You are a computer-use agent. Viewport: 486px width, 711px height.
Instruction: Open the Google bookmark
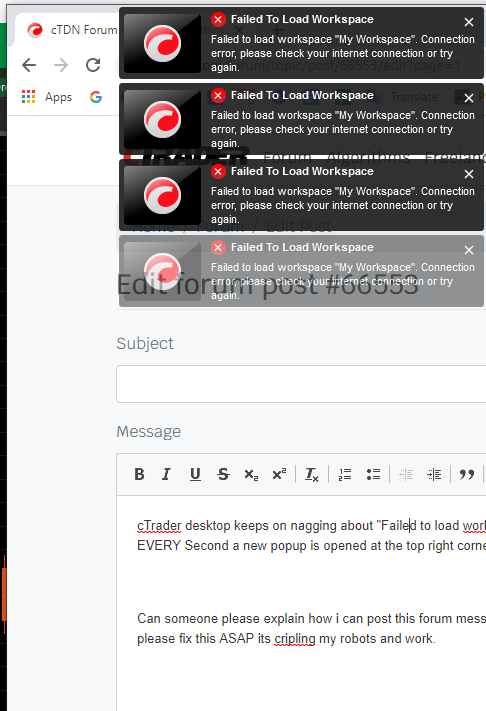point(96,97)
